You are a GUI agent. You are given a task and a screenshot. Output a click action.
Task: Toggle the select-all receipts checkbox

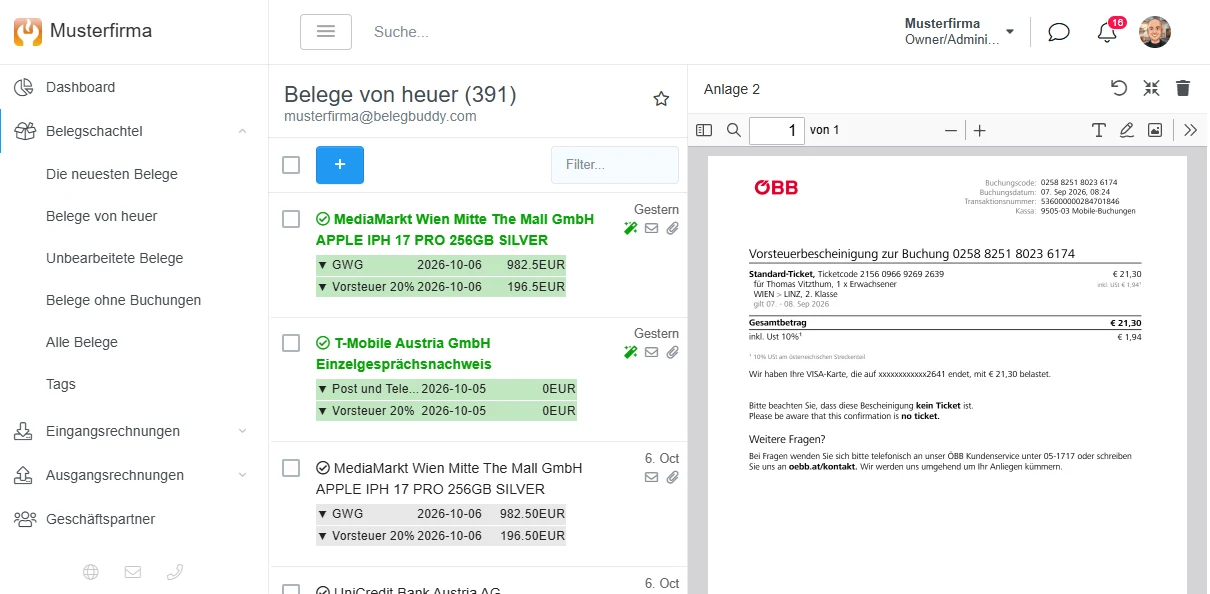tap(291, 165)
